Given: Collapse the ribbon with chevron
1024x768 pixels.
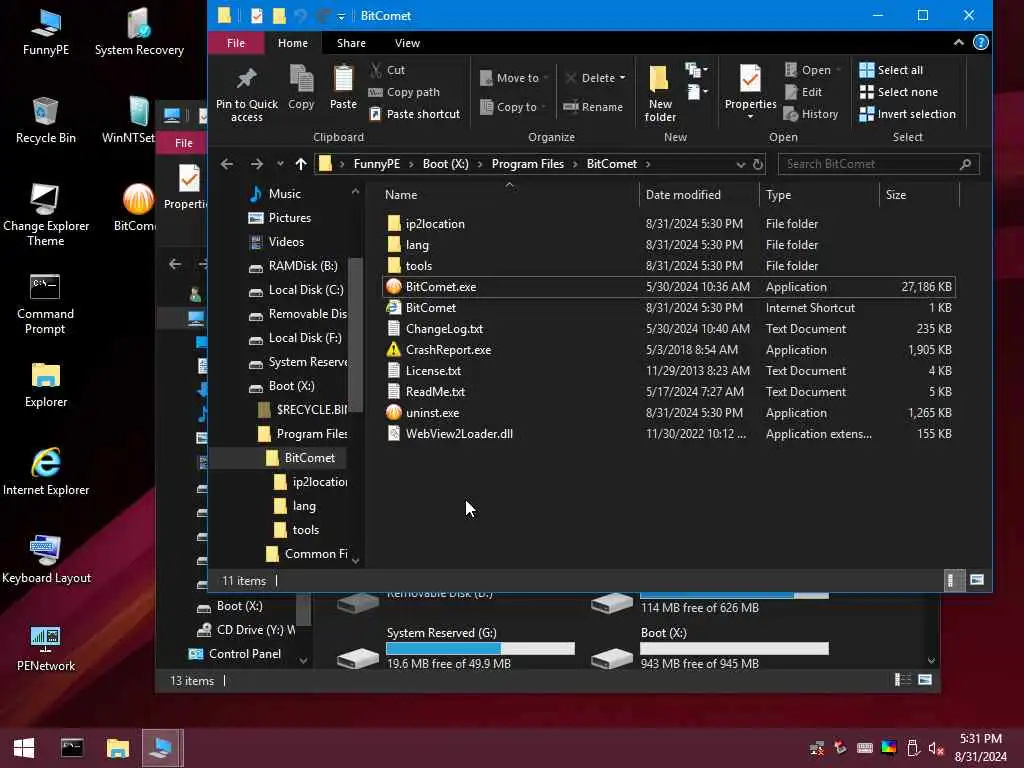Looking at the screenshot, I should (958, 42).
